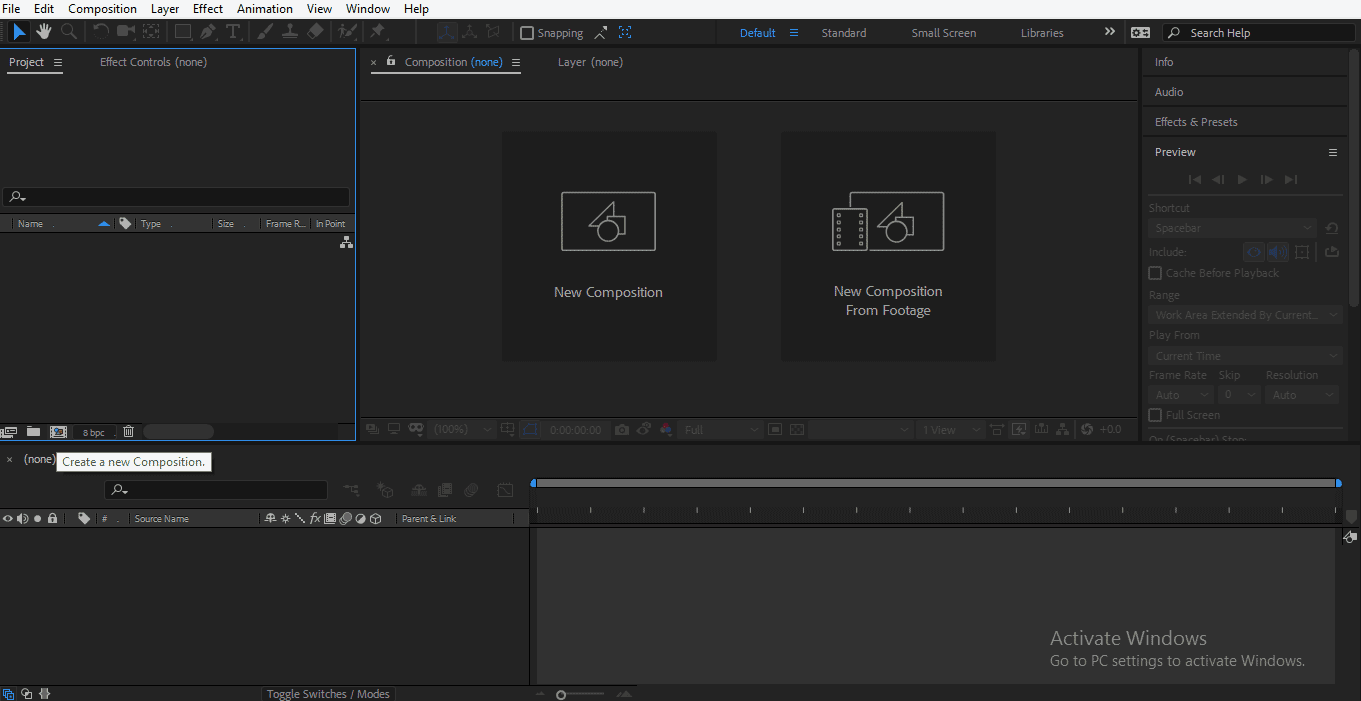Click Toggle Switches / Modes button

click(328, 693)
